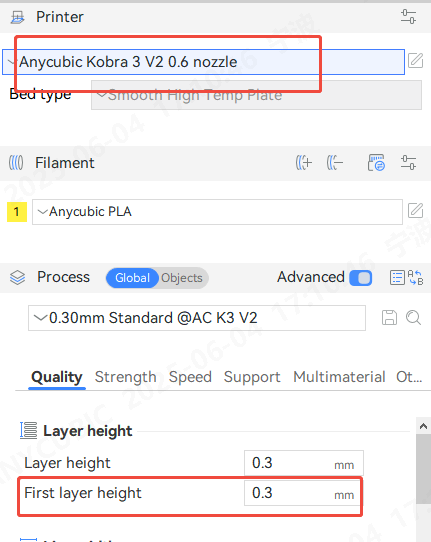Switch to the Strength tab
This screenshot has width=431, height=542.
click(125, 377)
